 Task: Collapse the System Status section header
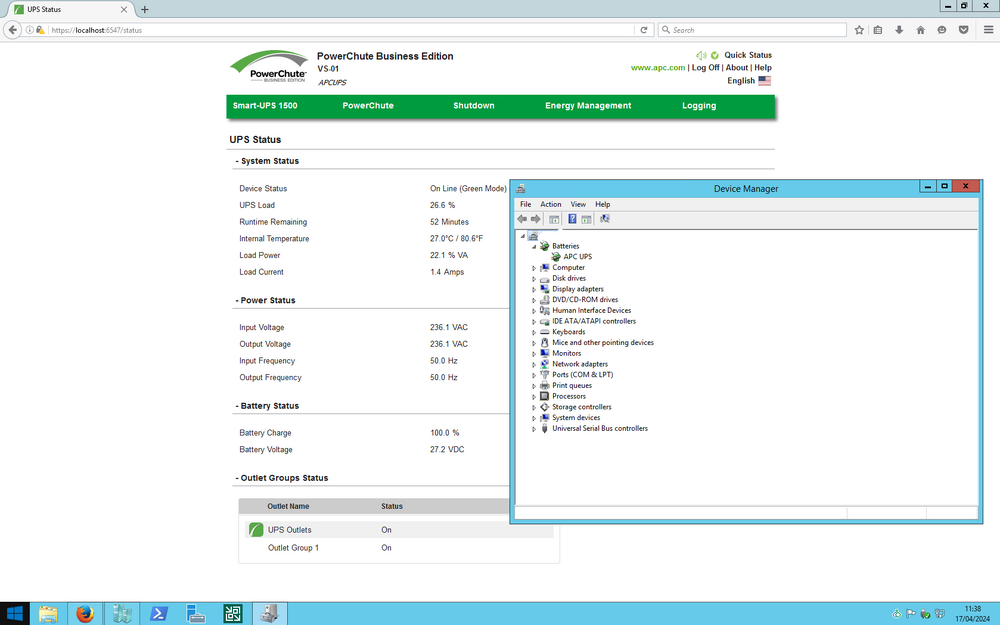pyautogui.click(x=267, y=161)
